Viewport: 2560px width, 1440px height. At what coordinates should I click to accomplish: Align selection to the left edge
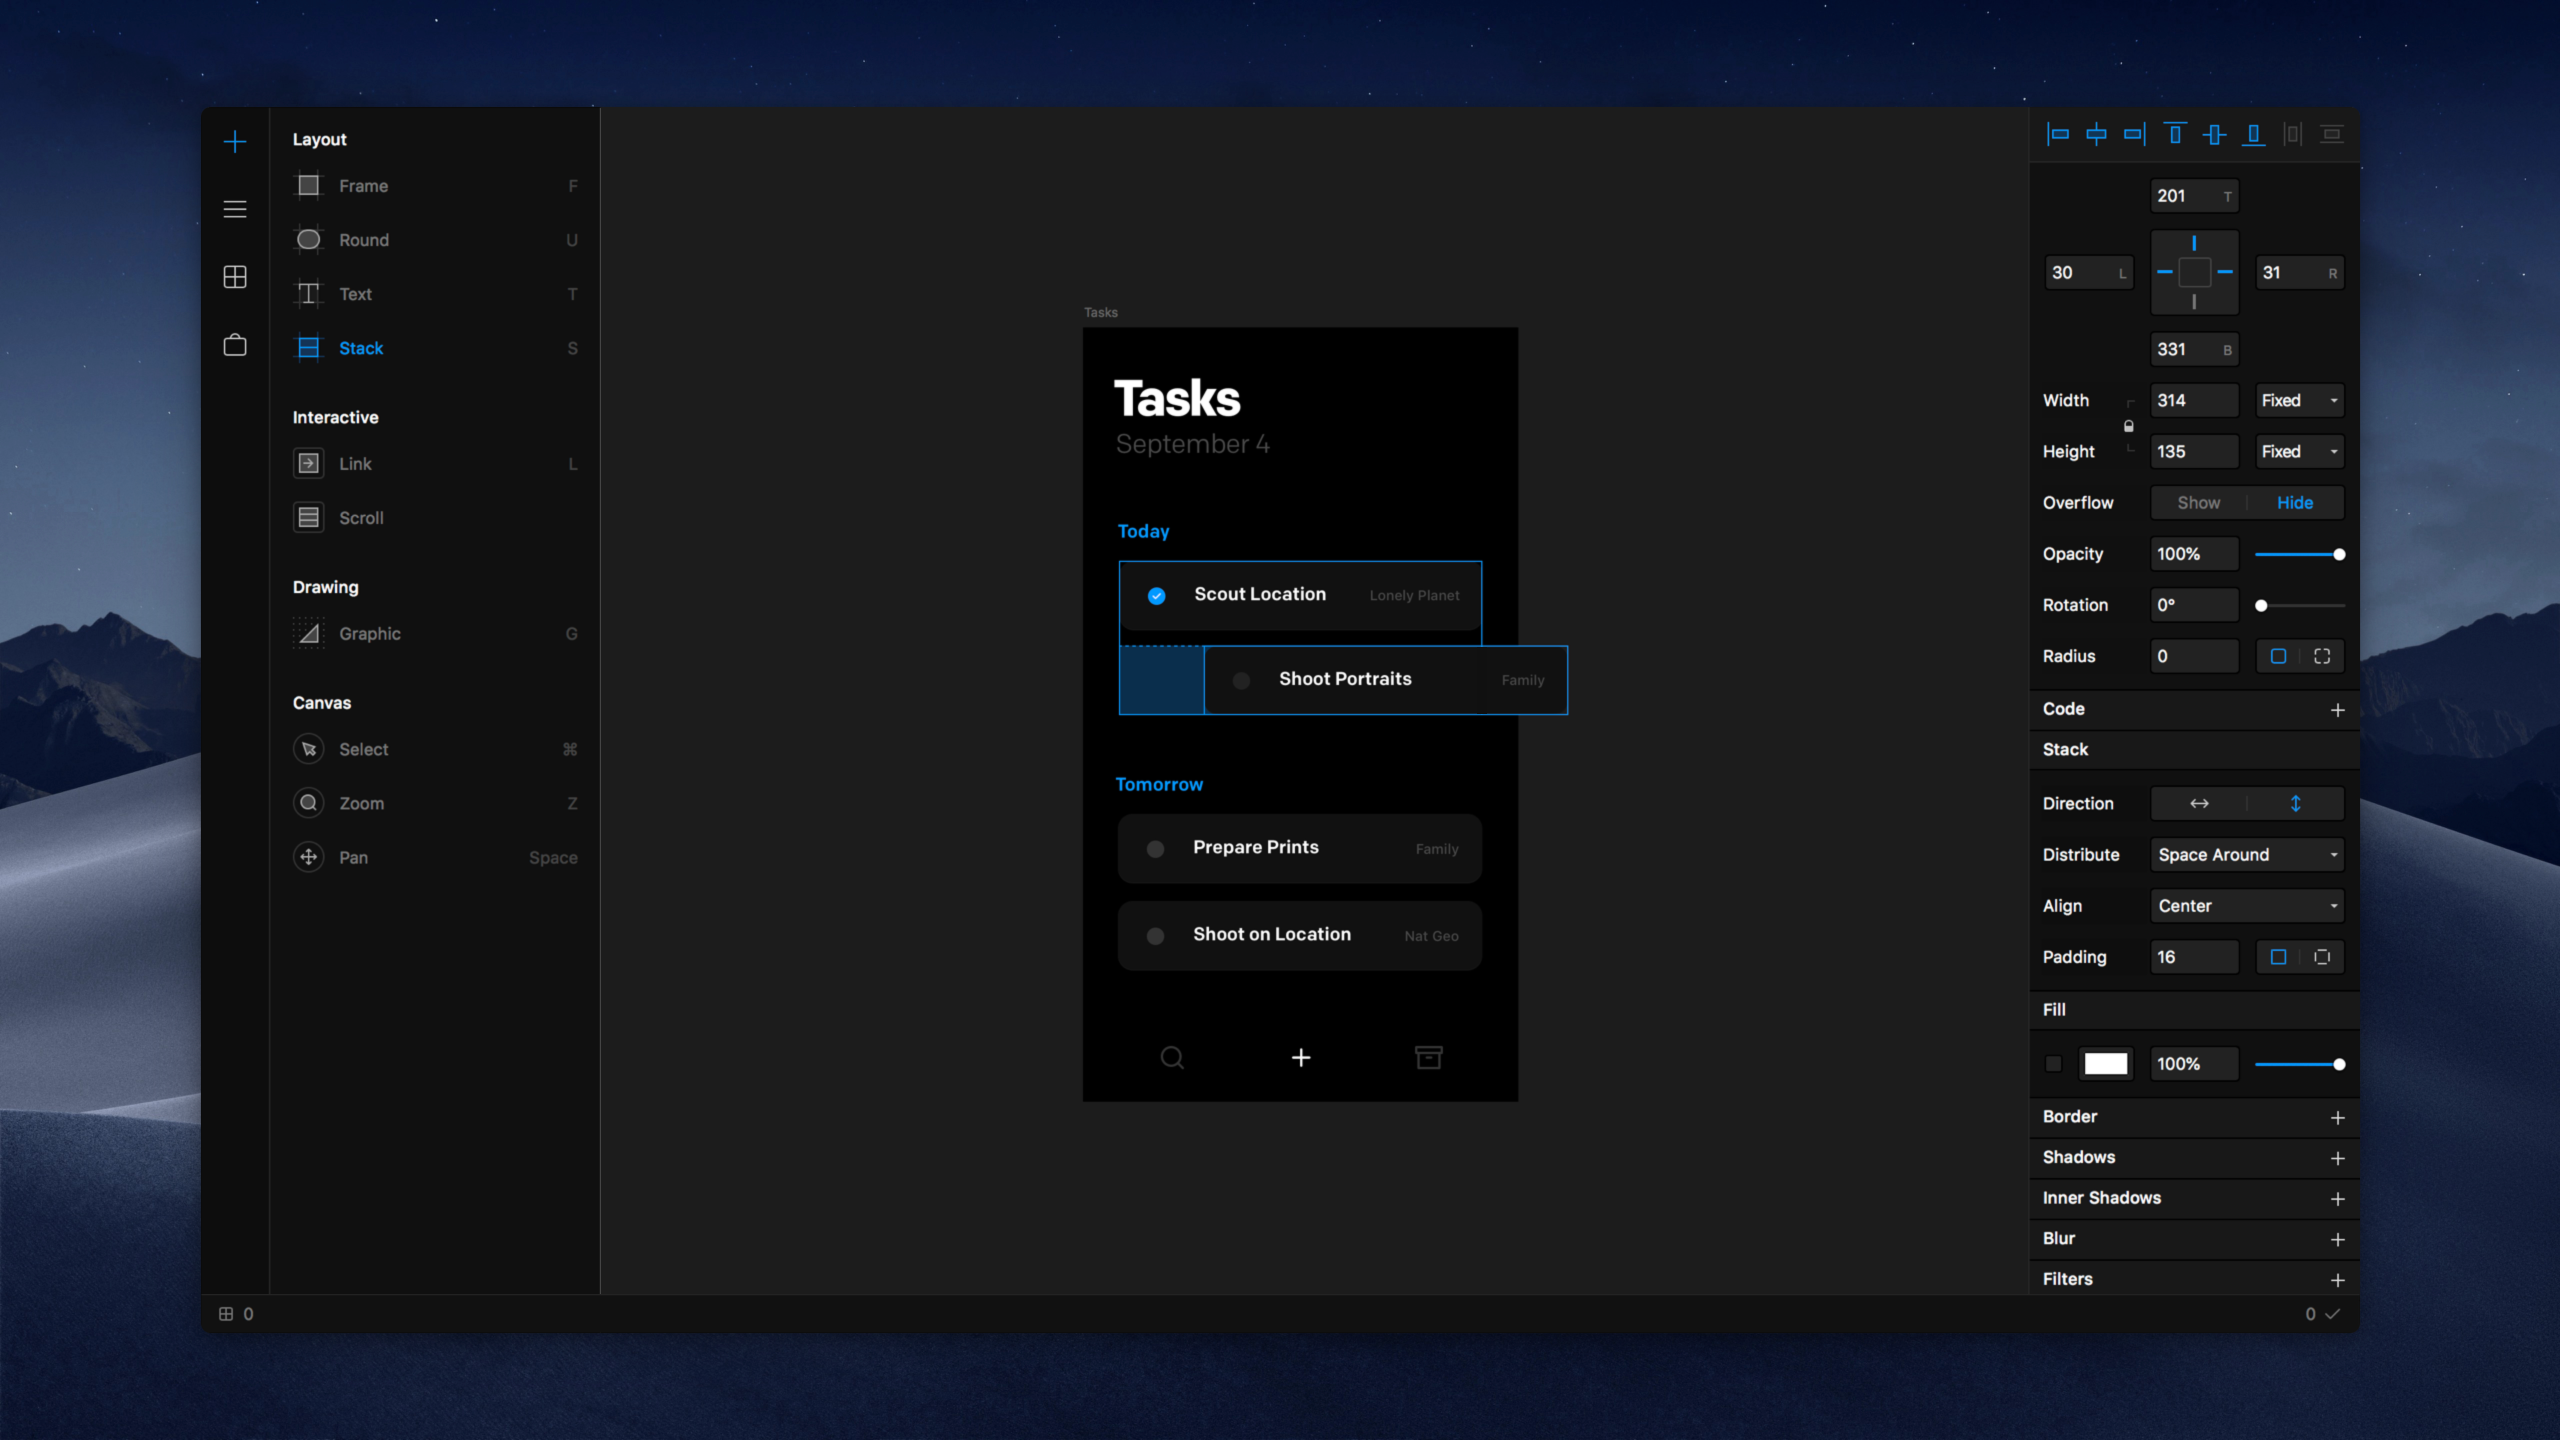pos(2058,133)
